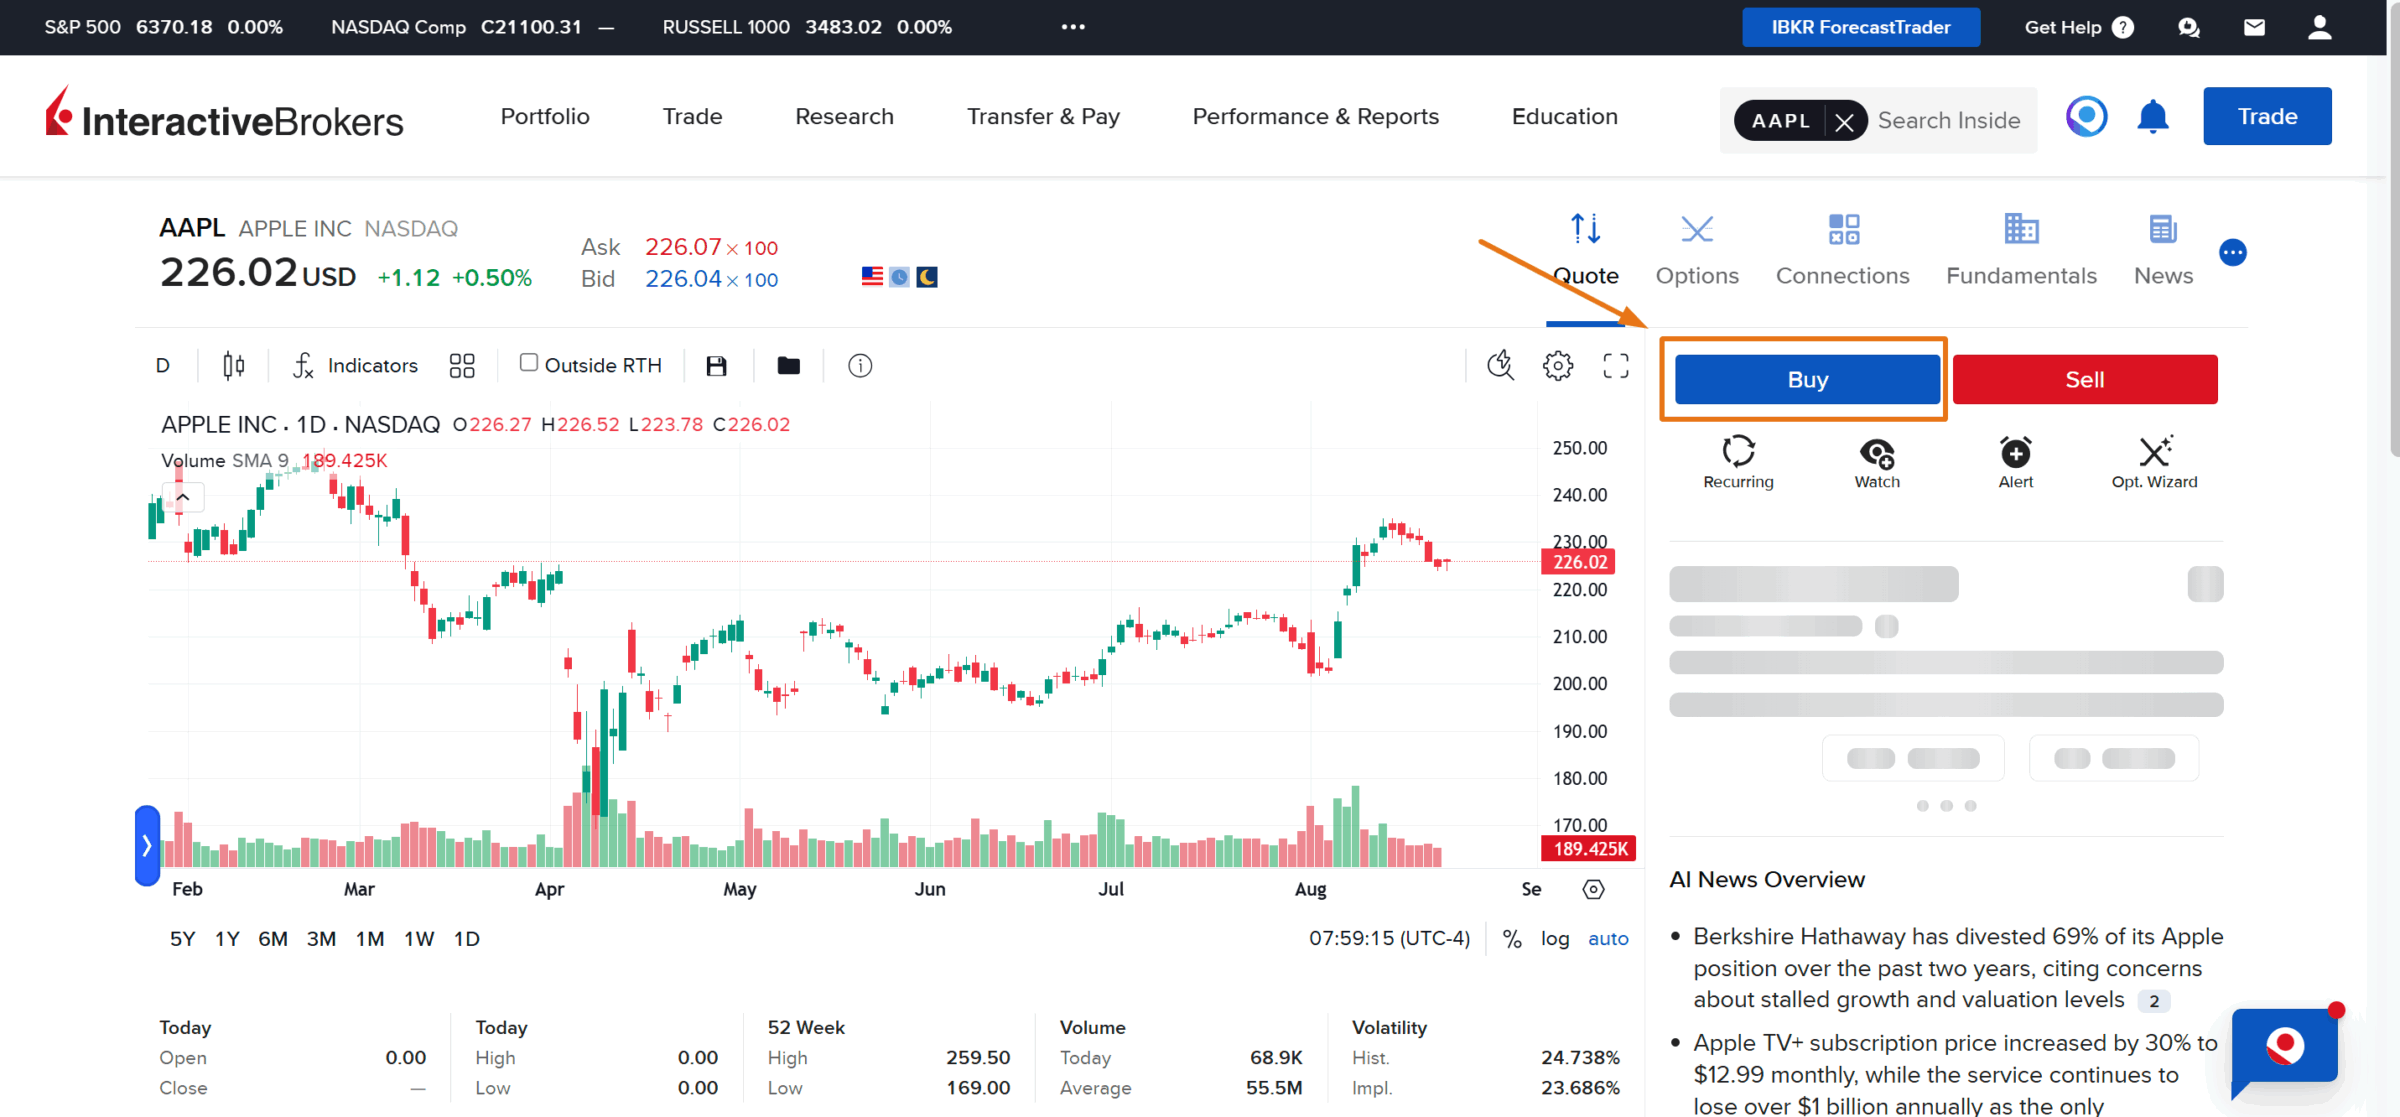2400x1117 pixels.
Task: Open Performance & Reports menu
Action: pos(1315,117)
